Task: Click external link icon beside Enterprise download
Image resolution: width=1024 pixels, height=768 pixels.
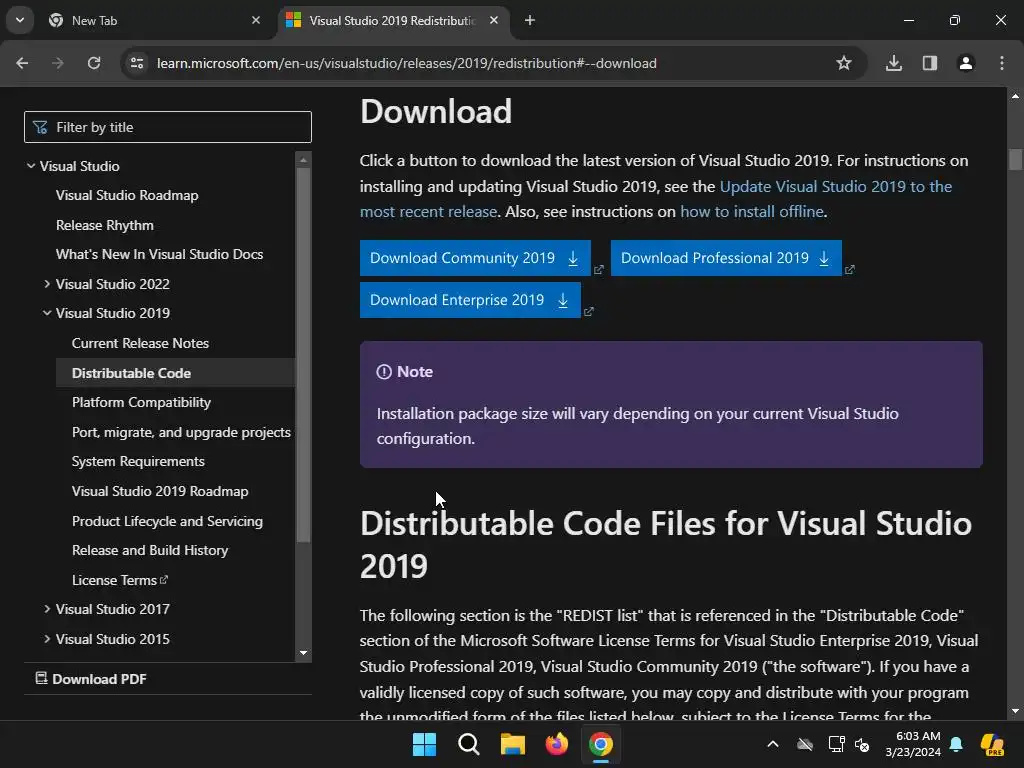Action: pyautogui.click(x=588, y=312)
